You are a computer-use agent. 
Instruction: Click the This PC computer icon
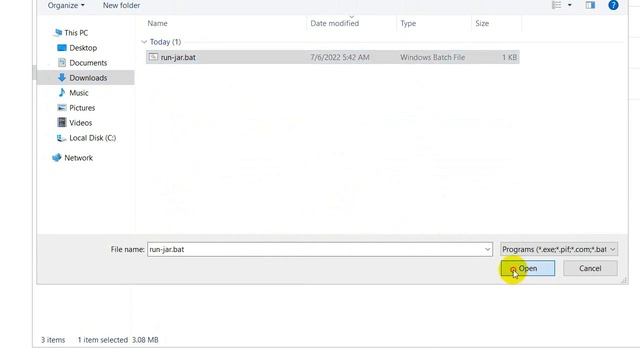tap(58, 33)
